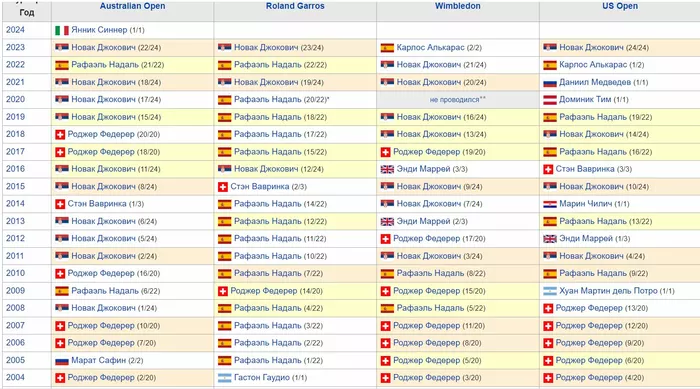Open the Roland Garros header link
Screen dimensions: 700x389
click(x=295, y=6)
